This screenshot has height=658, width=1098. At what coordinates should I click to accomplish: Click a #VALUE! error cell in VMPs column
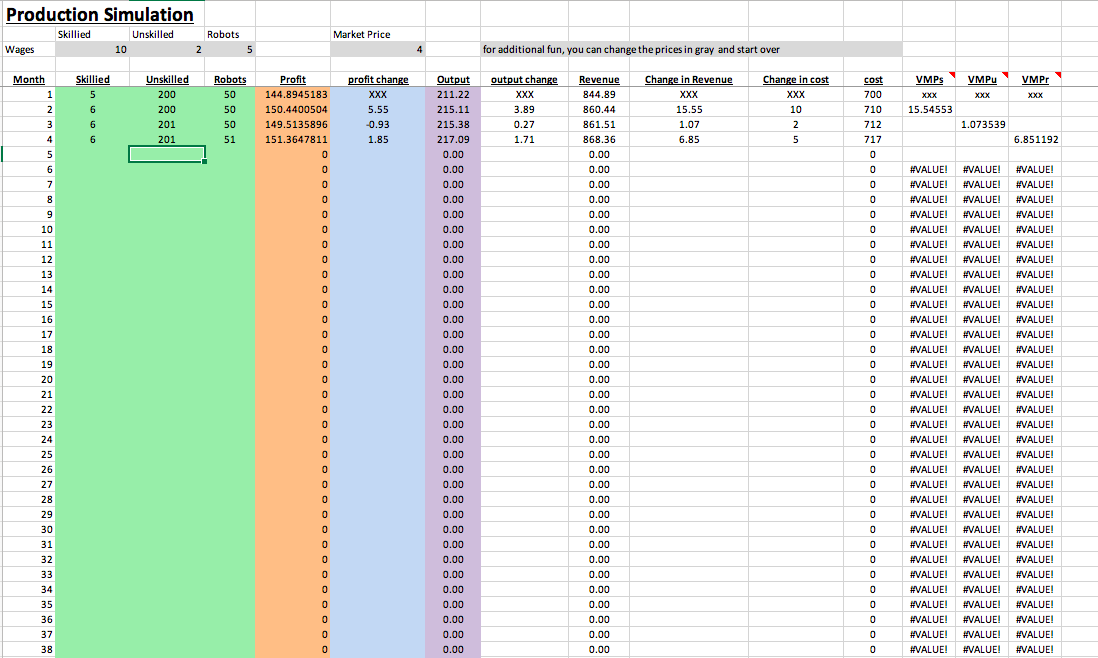pos(928,169)
